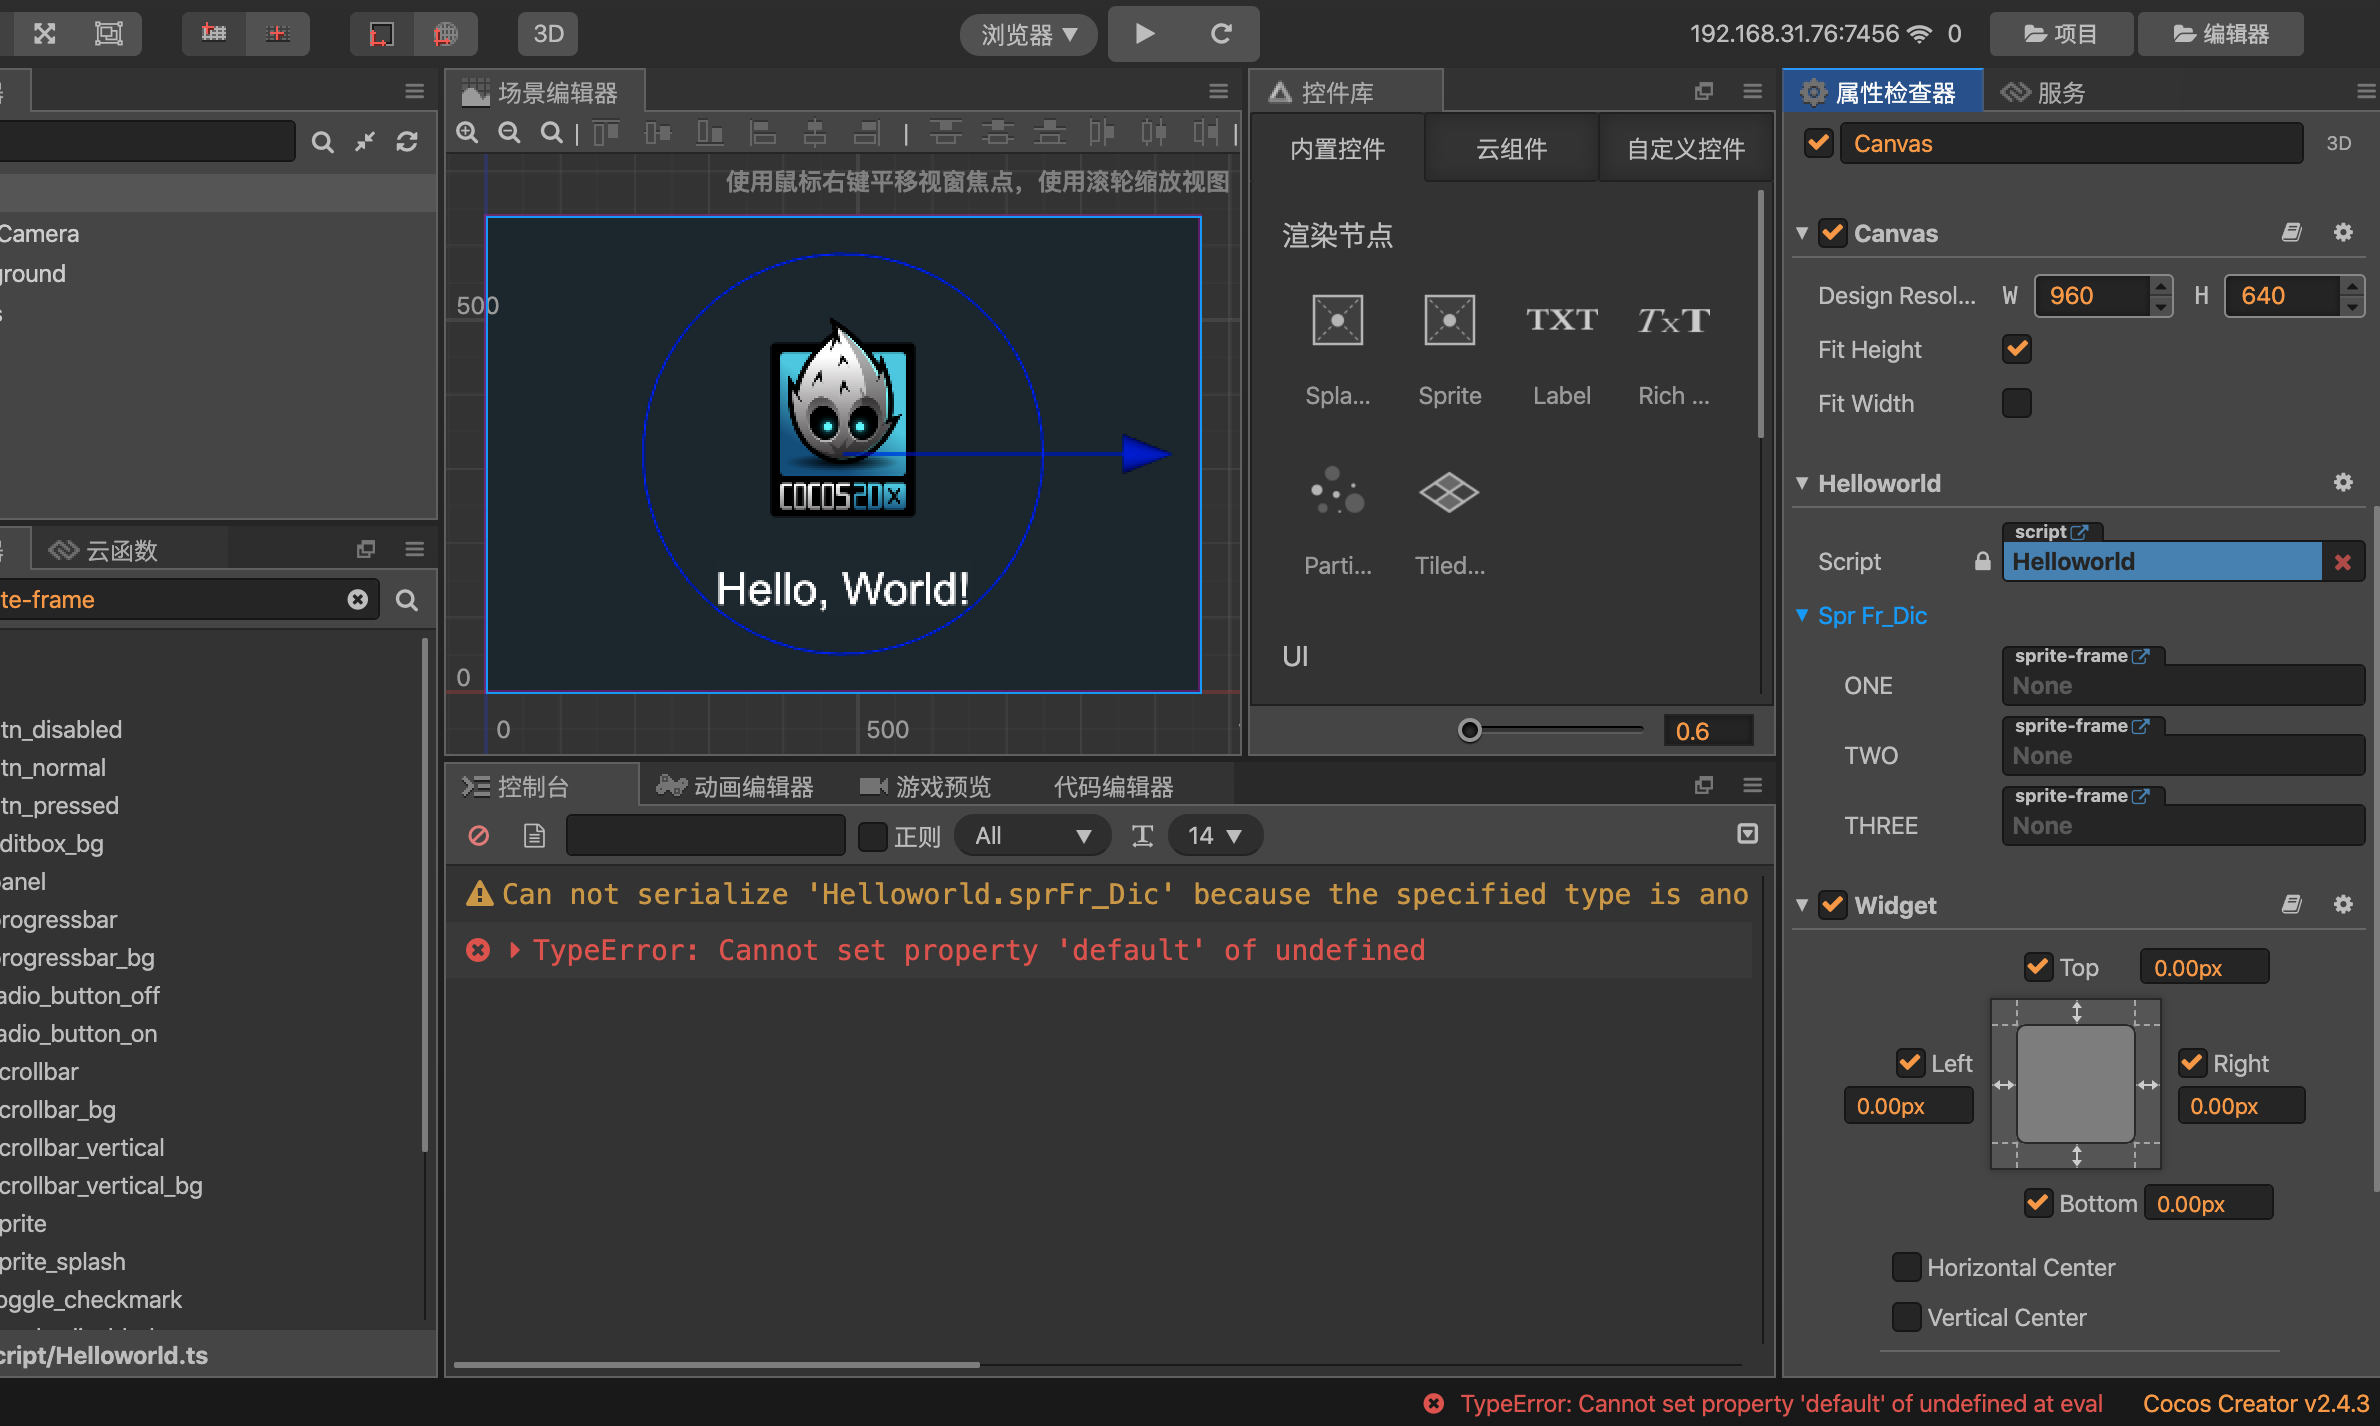
Task: Click the Sprite node control icon
Action: [x=1449, y=321]
